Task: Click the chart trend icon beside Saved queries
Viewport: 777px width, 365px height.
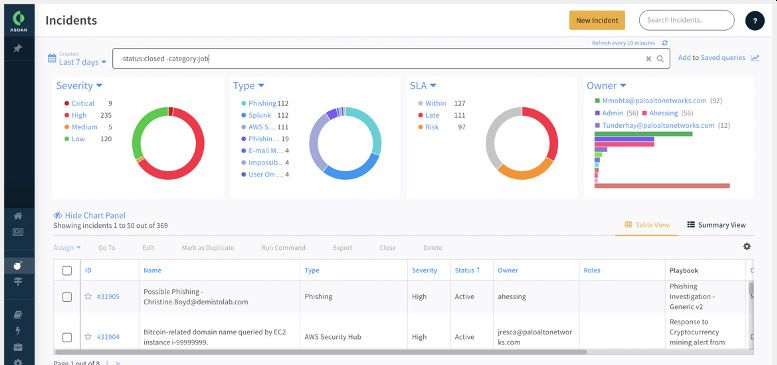Action: pos(755,57)
